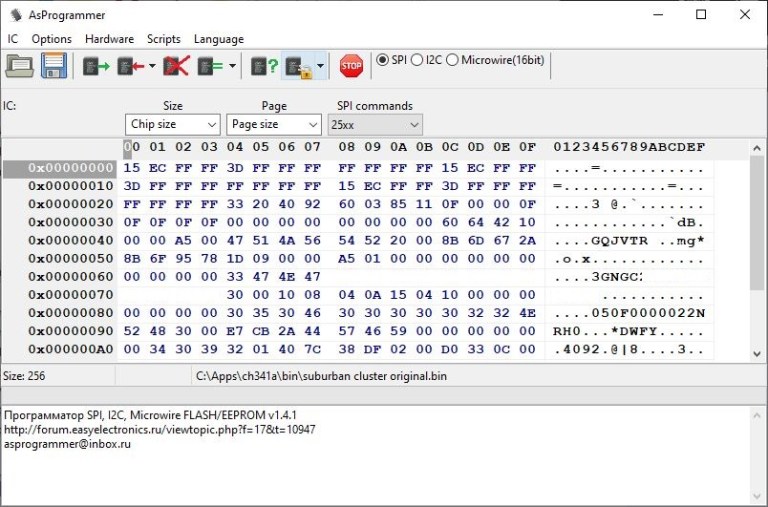Expand the Write IC dropdown arrow
768x507 pixels.
(152, 66)
